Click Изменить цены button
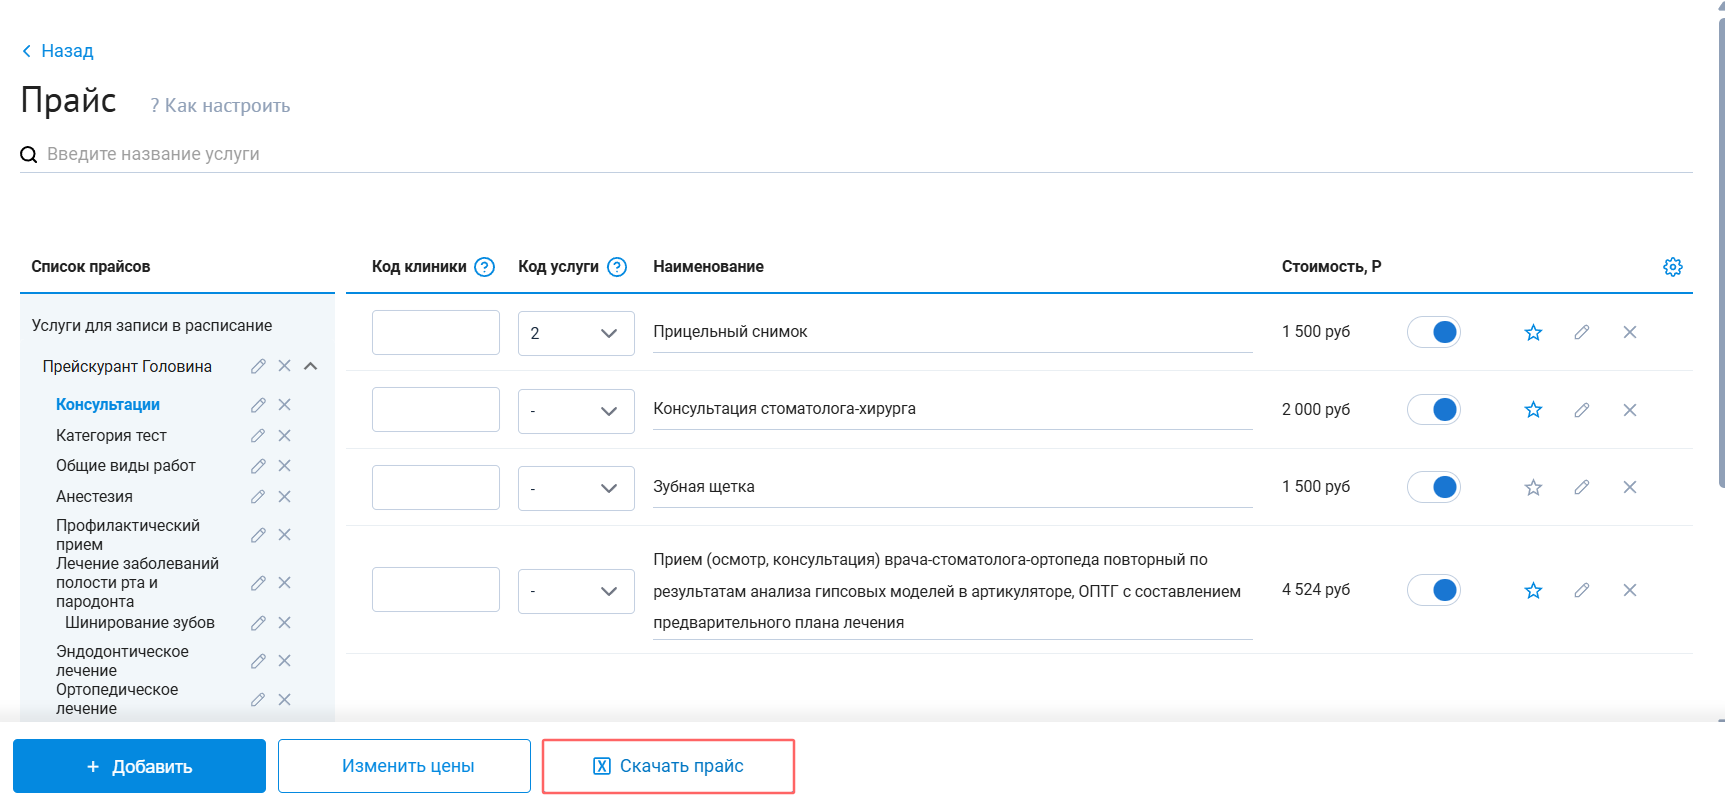Image resolution: width=1725 pixels, height=801 pixels. point(404,766)
